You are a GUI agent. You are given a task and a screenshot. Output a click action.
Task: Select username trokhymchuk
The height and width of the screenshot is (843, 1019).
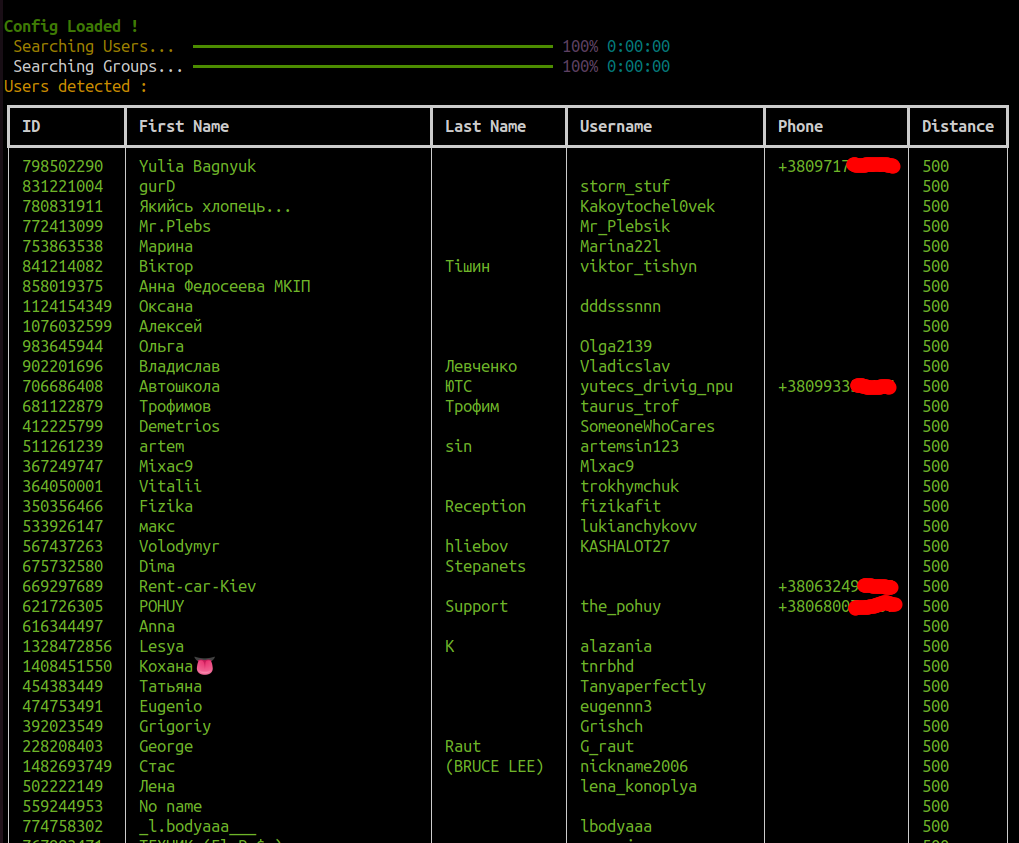pyautogui.click(x=629, y=487)
